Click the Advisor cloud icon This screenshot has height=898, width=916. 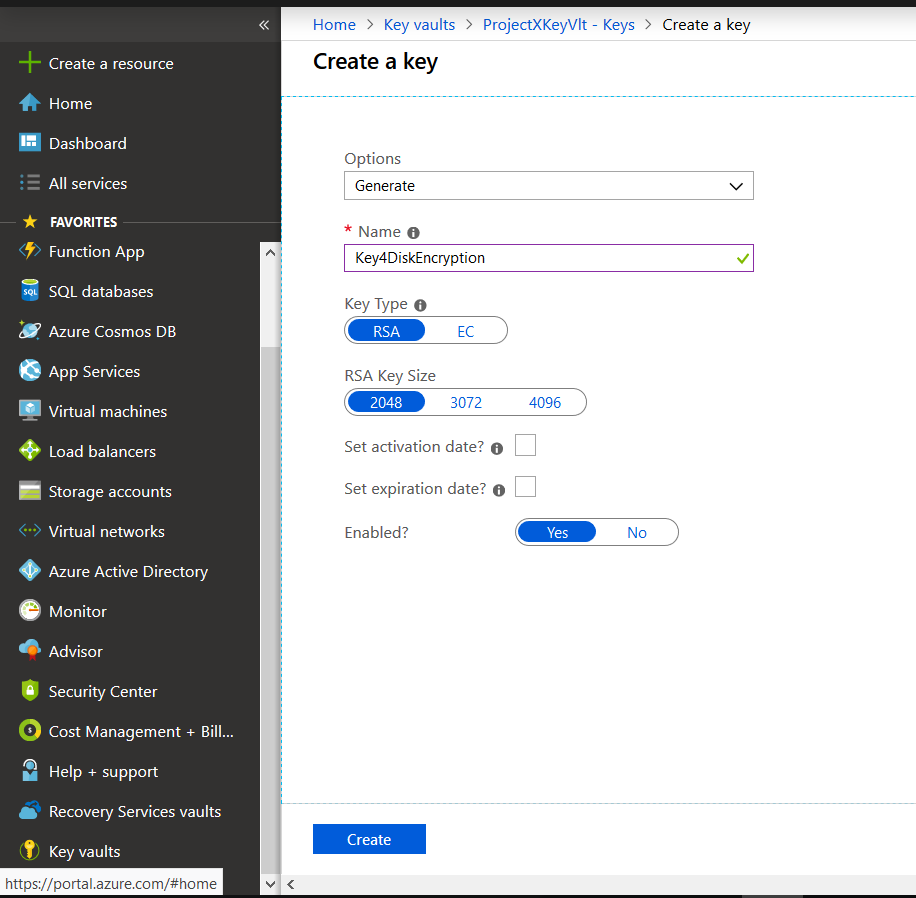coord(30,650)
